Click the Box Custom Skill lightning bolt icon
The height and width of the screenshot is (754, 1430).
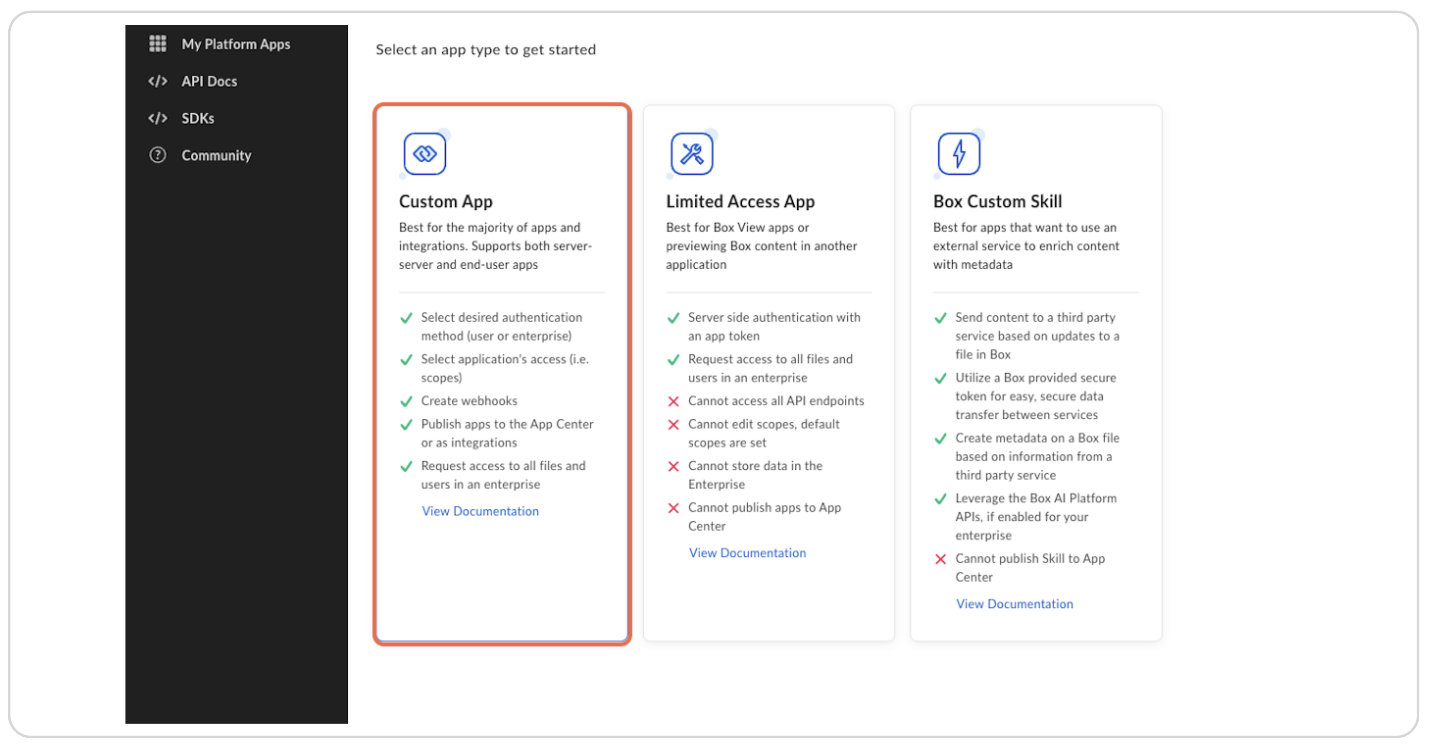(x=959, y=153)
